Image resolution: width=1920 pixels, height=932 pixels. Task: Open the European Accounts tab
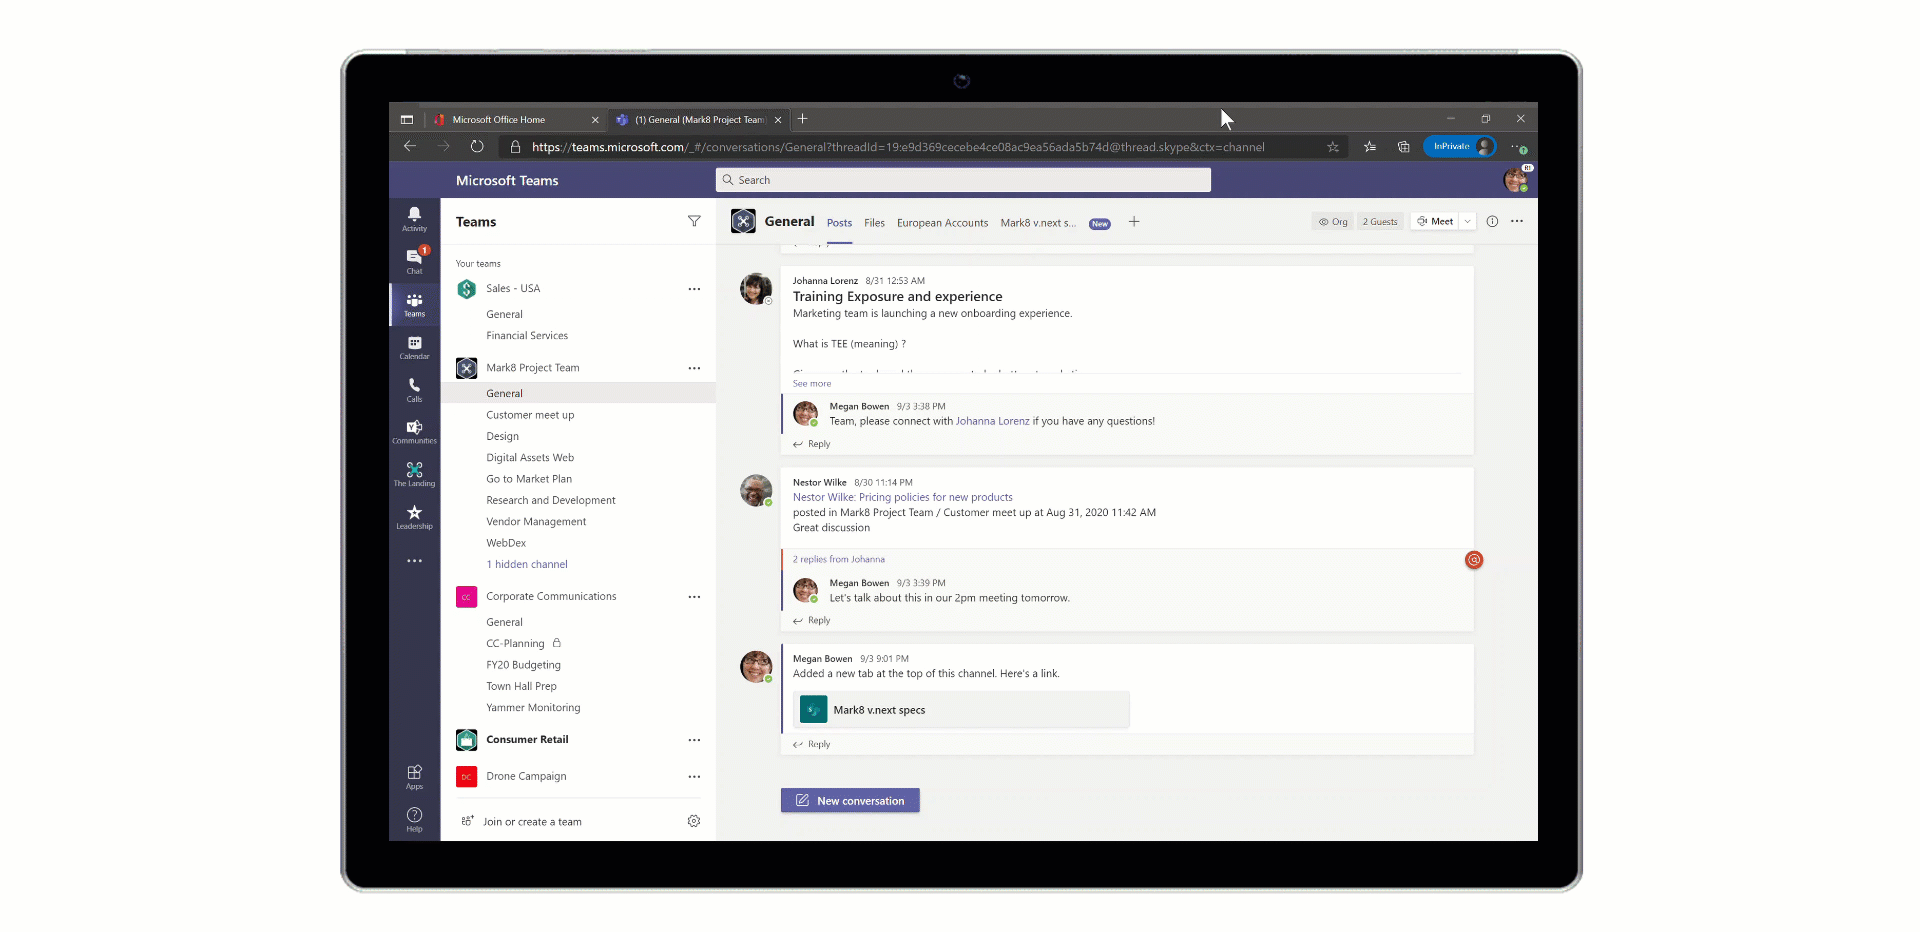[942, 223]
